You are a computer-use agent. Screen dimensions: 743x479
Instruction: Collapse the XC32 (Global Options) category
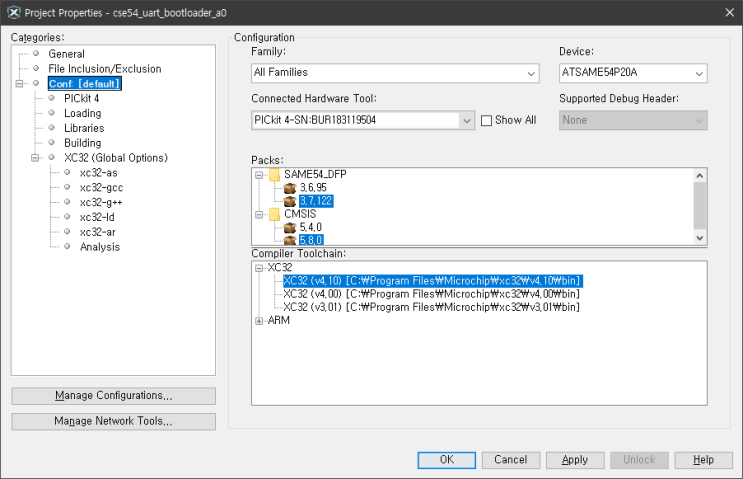36,158
